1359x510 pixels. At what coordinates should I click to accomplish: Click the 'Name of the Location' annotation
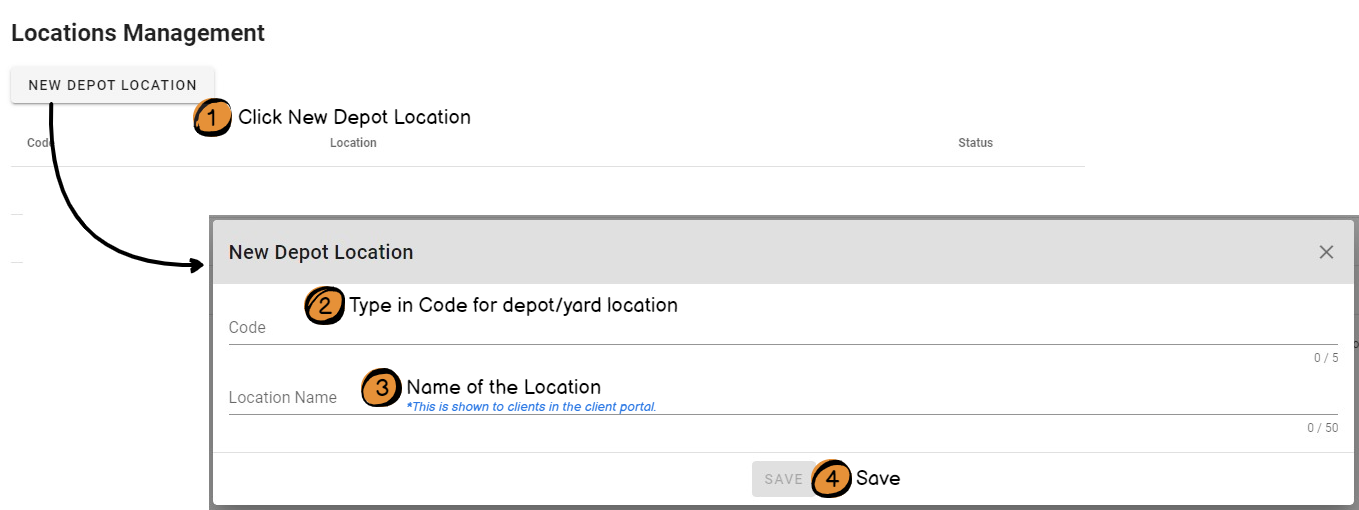(x=503, y=387)
